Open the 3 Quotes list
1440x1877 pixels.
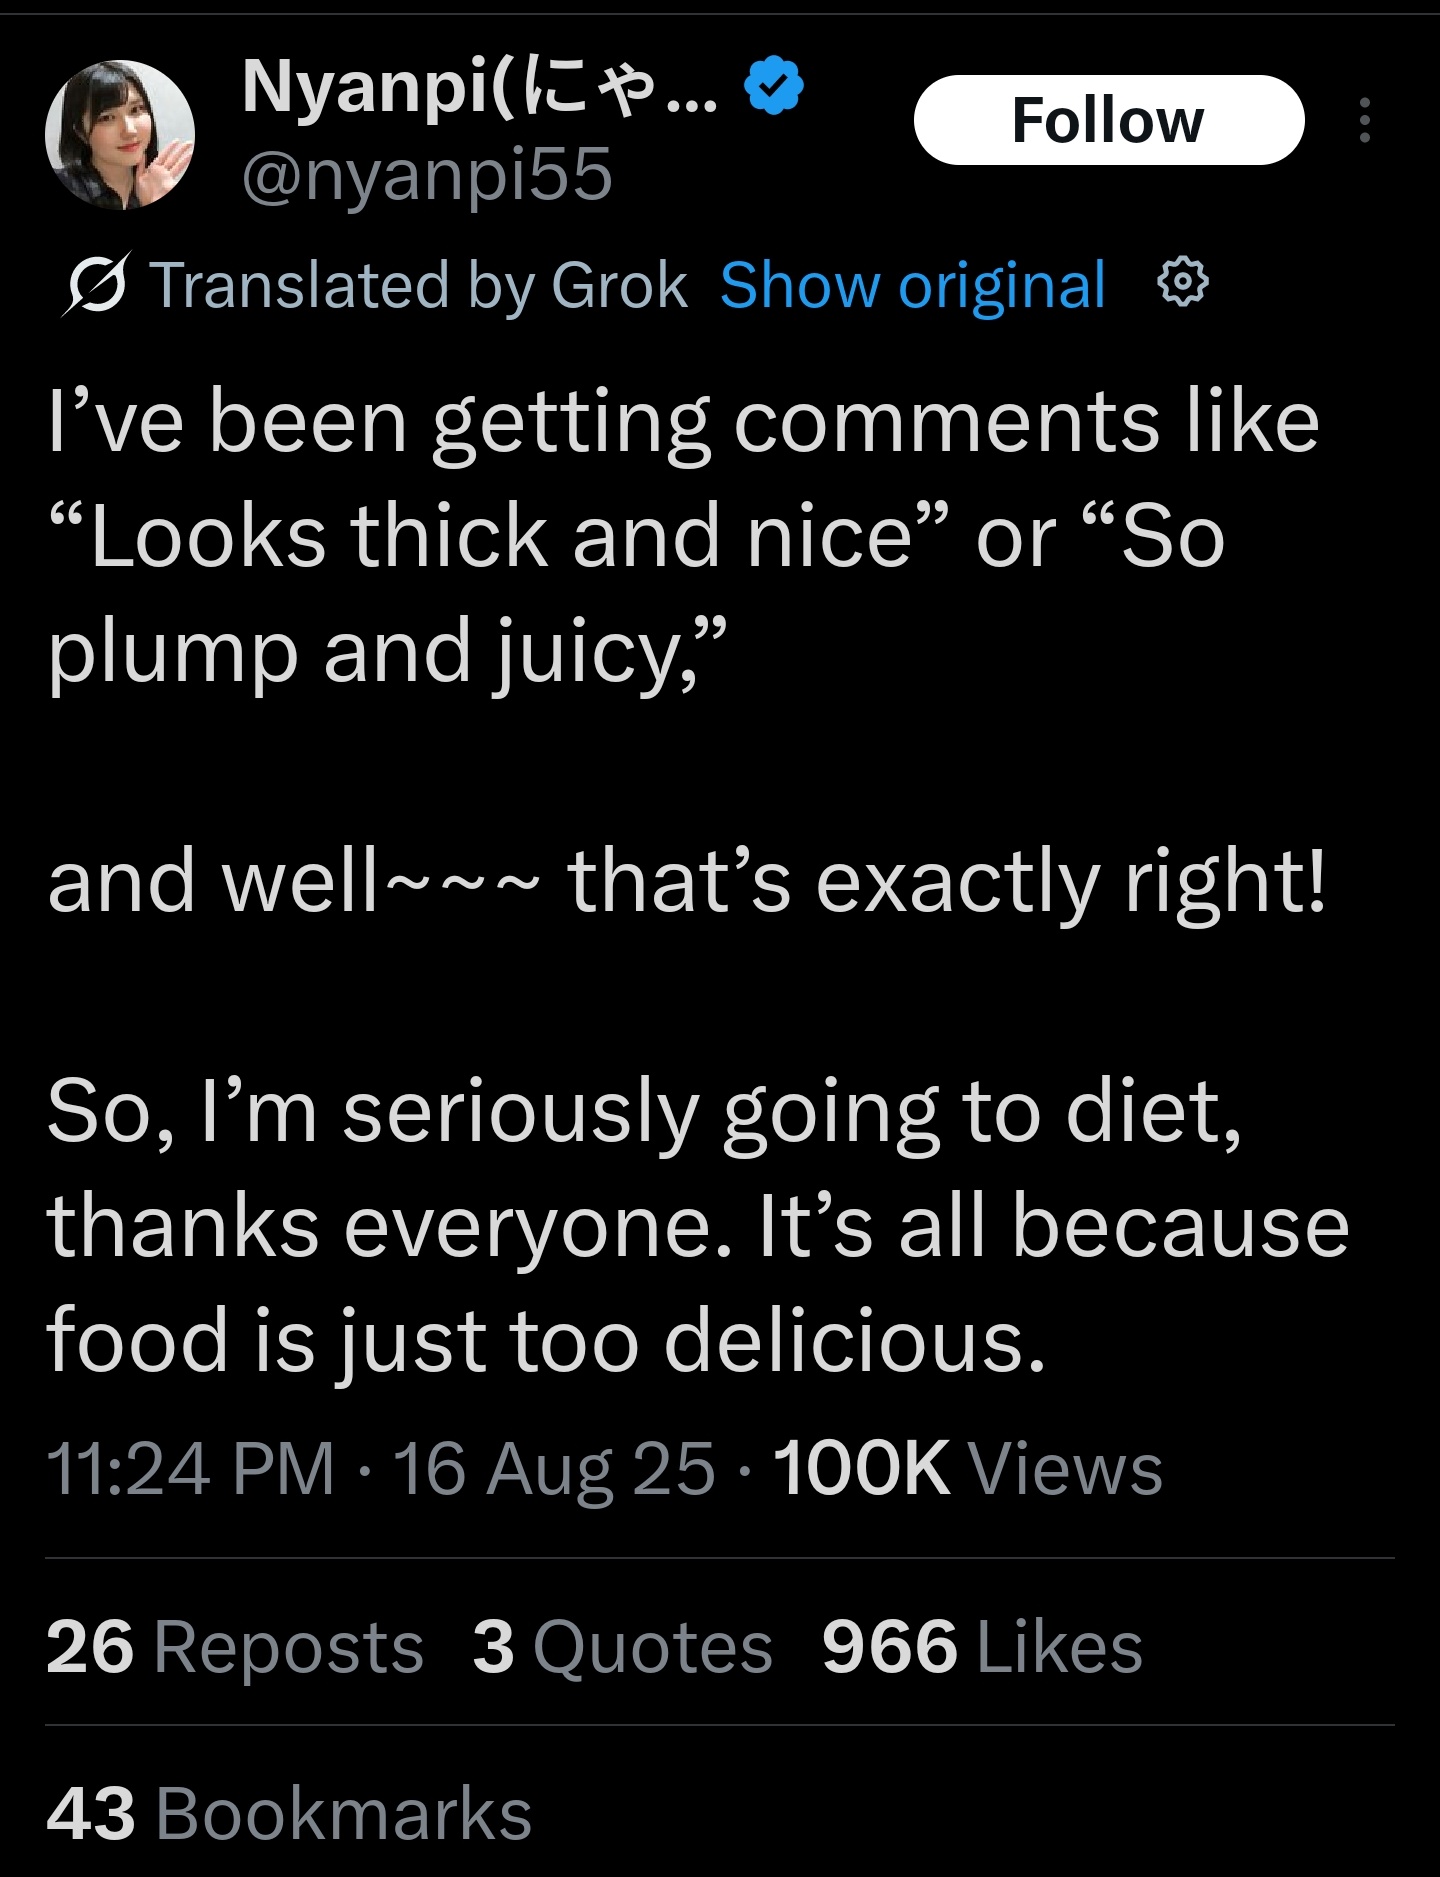click(622, 1647)
